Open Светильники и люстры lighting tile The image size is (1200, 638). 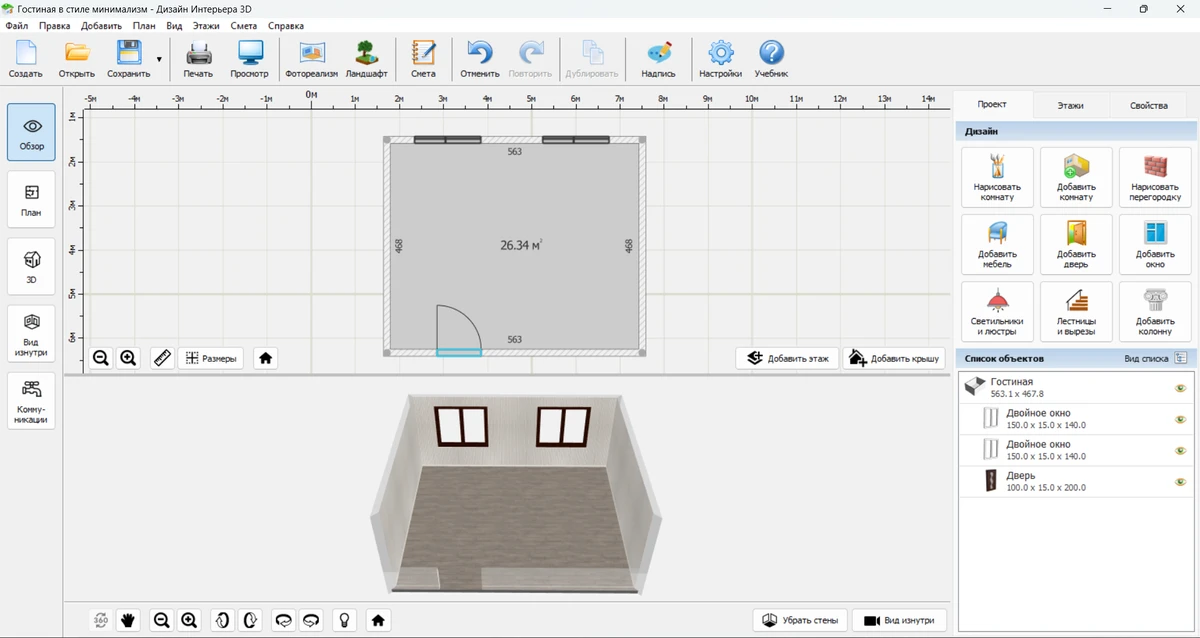(997, 312)
